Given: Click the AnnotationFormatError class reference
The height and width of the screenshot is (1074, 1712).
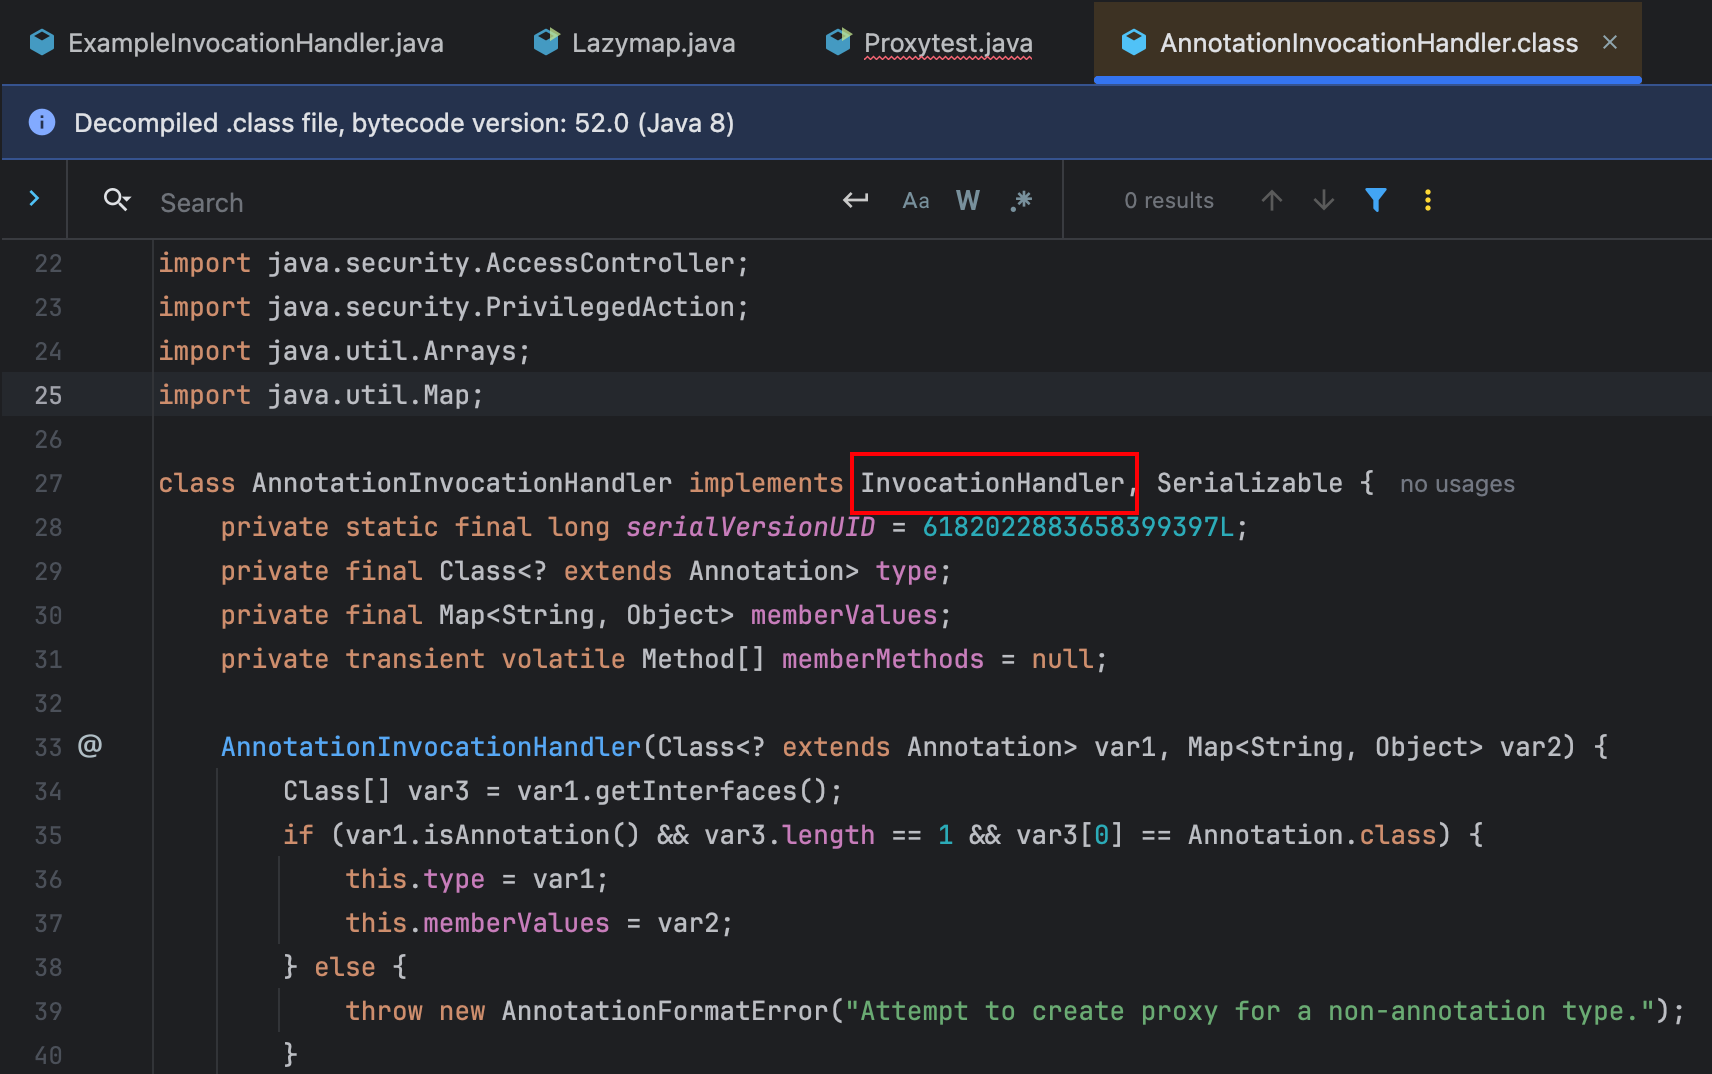Looking at the screenshot, I should point(665,1011).
